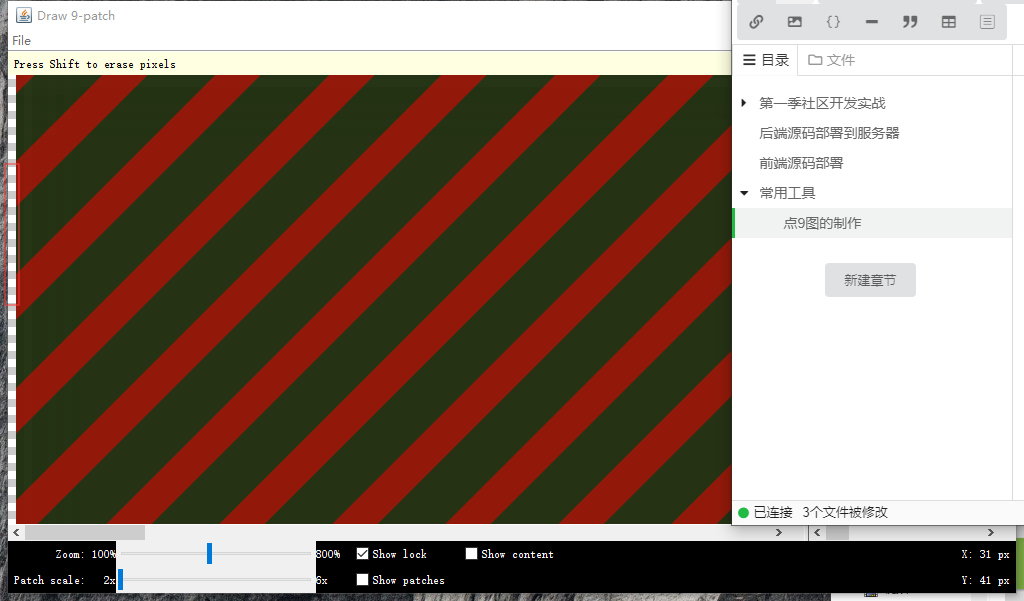Viewport: 1024px width, 601px height.
Task: Click the 已连接 status label
Action: click(x=773, y=513)
